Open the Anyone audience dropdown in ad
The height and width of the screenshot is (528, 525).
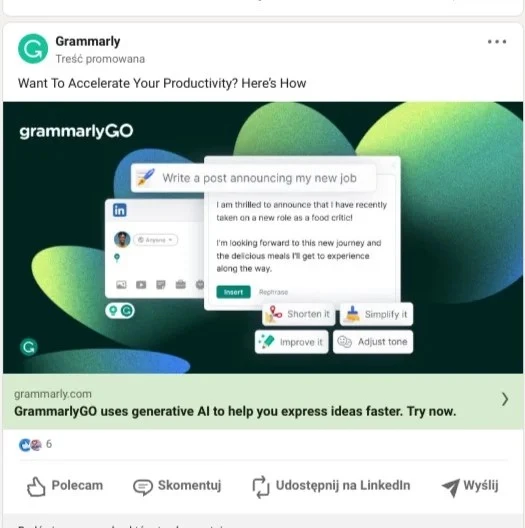tap(156, 240)
